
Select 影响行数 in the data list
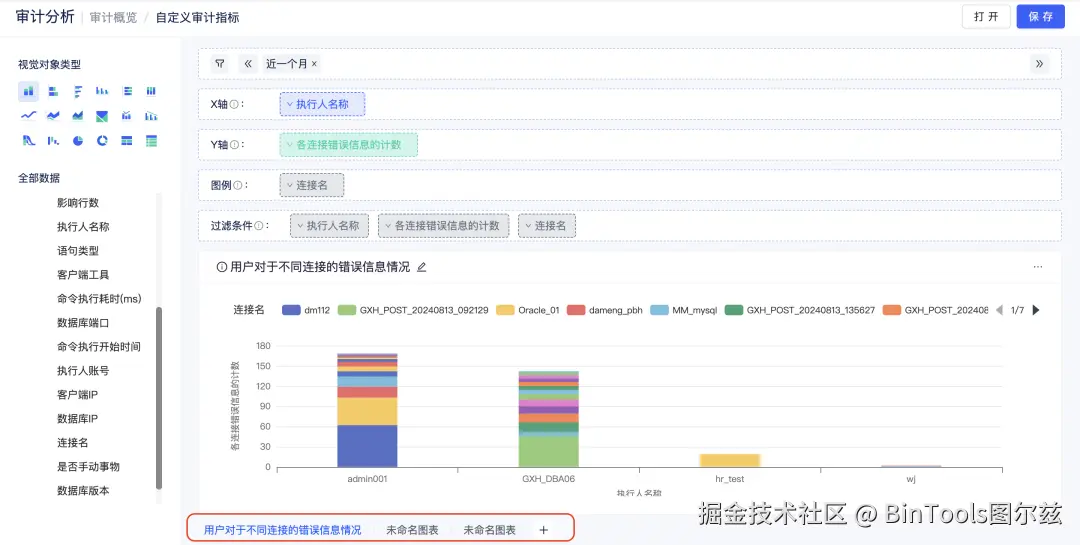pyautogui.click(x=78, y=203)
